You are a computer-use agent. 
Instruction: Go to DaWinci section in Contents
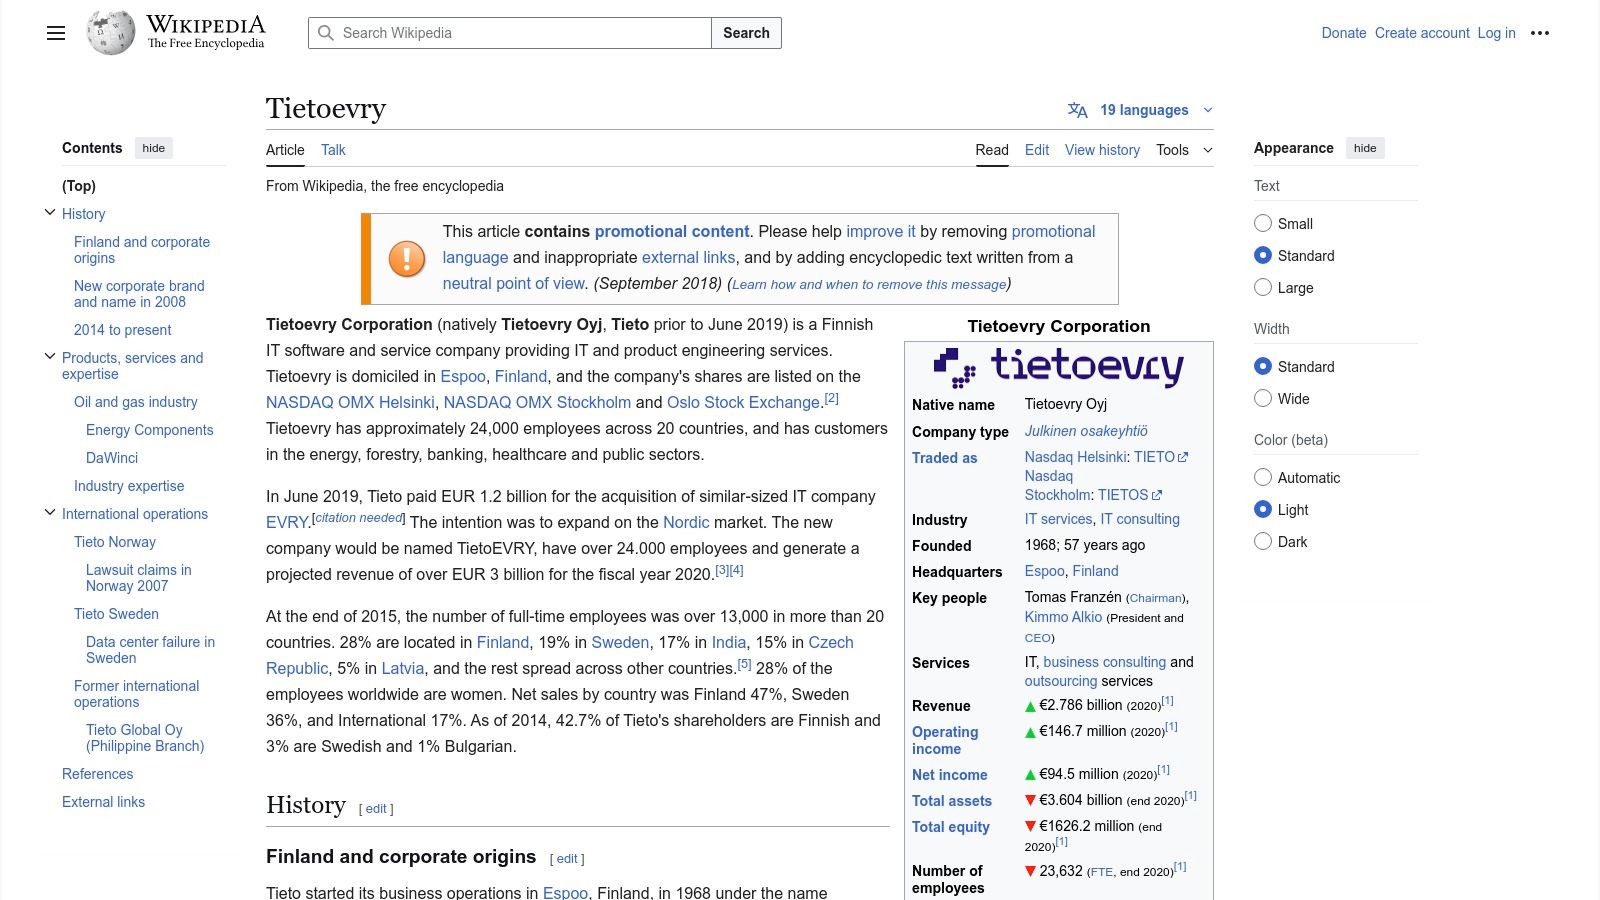point(112,458)
